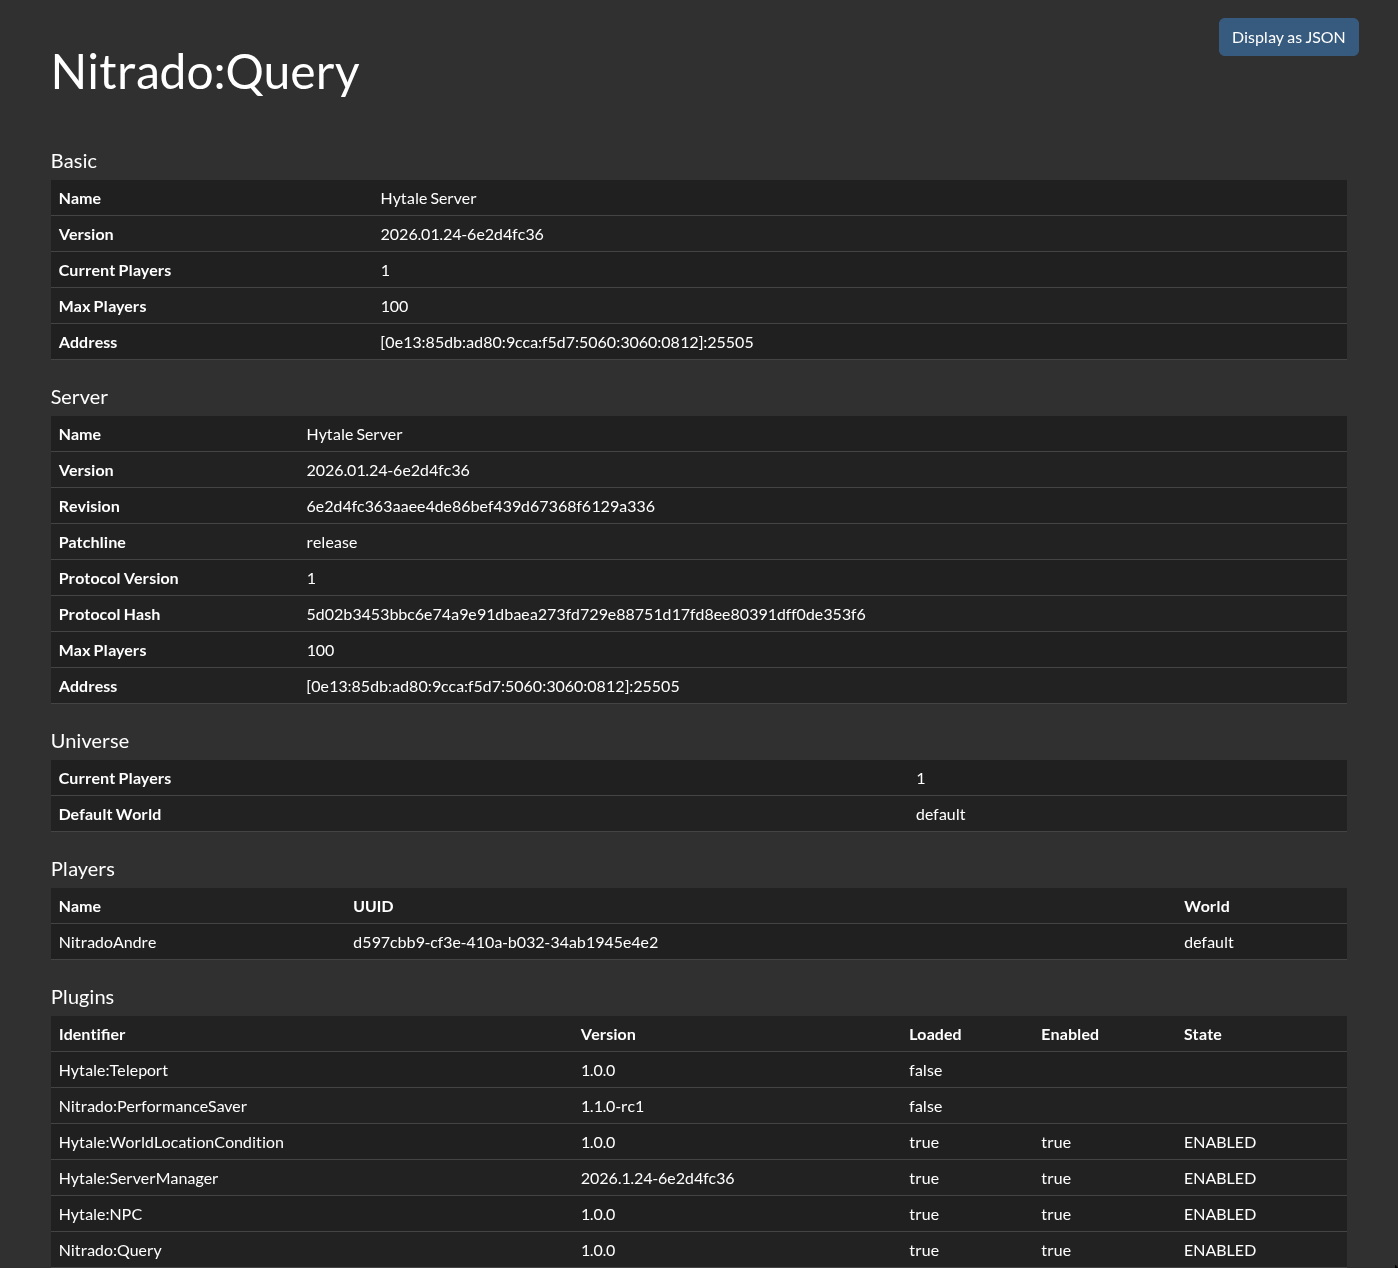Screen dimensions: 1398x1268
Task: Click the Protocol Hash value 5d02b3453bbc...
Action: coord(586,614)
